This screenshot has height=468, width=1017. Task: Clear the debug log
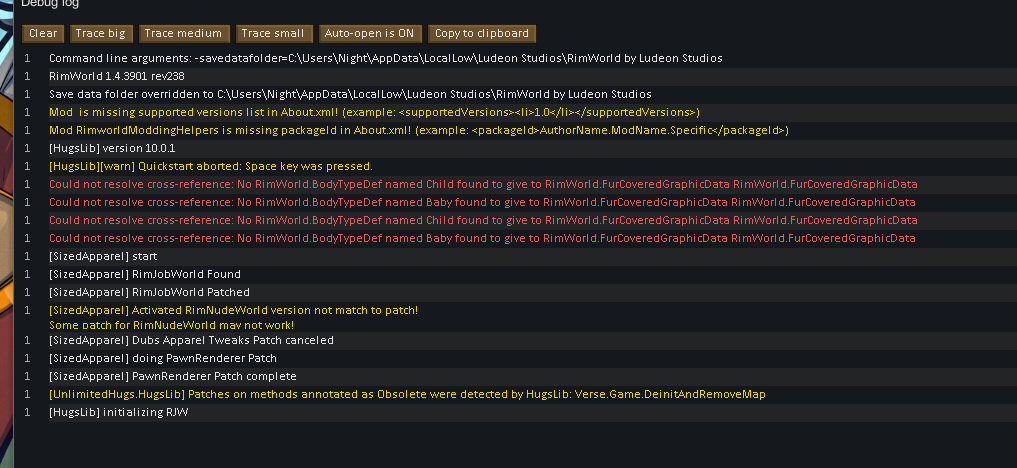coord(43,34)
